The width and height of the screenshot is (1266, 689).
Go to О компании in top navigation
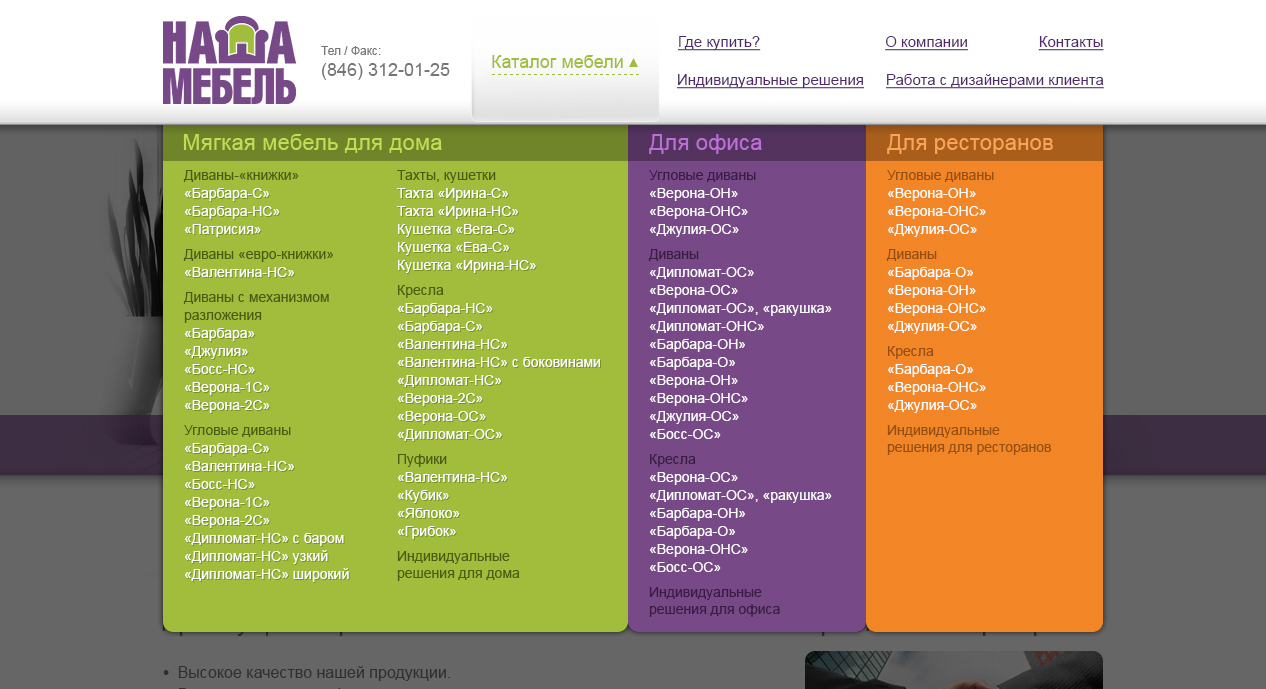[x=926, y=42]
